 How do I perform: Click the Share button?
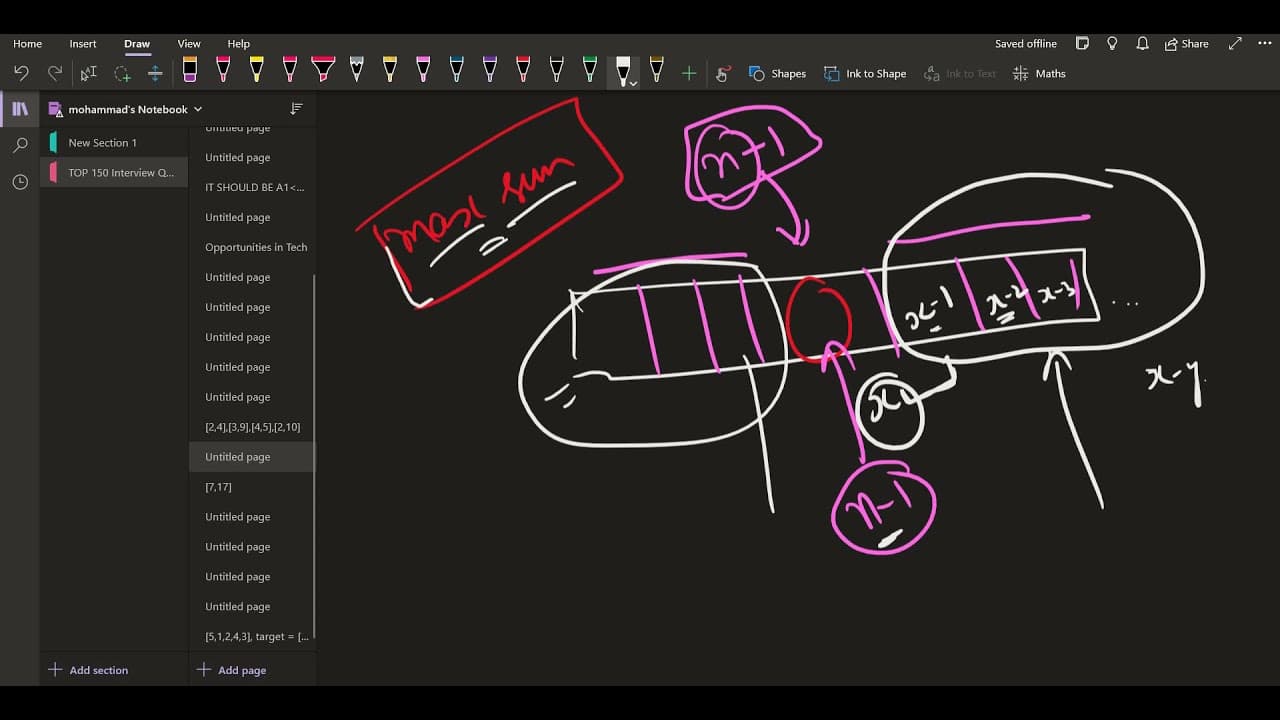(1187, 44)
